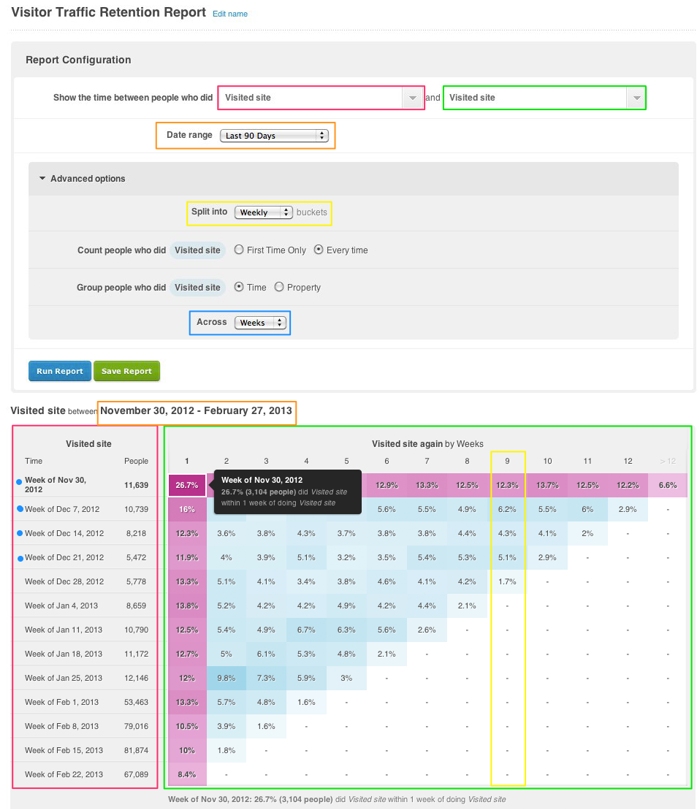This screenshot has height=809, width=699.
Task: Click the 16% cell for Week of Dec 7
Action: [x=187, y=509]
